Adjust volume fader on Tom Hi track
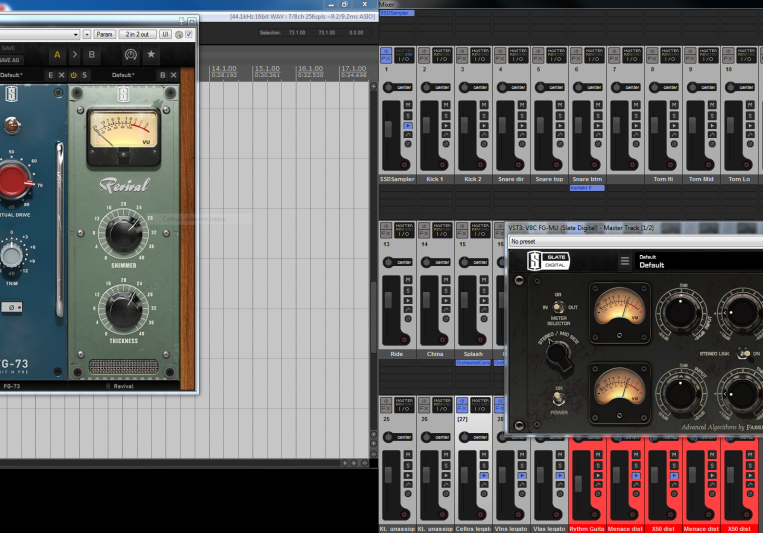Image resolution: width=763 pixels, height=533 pixels. point(654,125)
